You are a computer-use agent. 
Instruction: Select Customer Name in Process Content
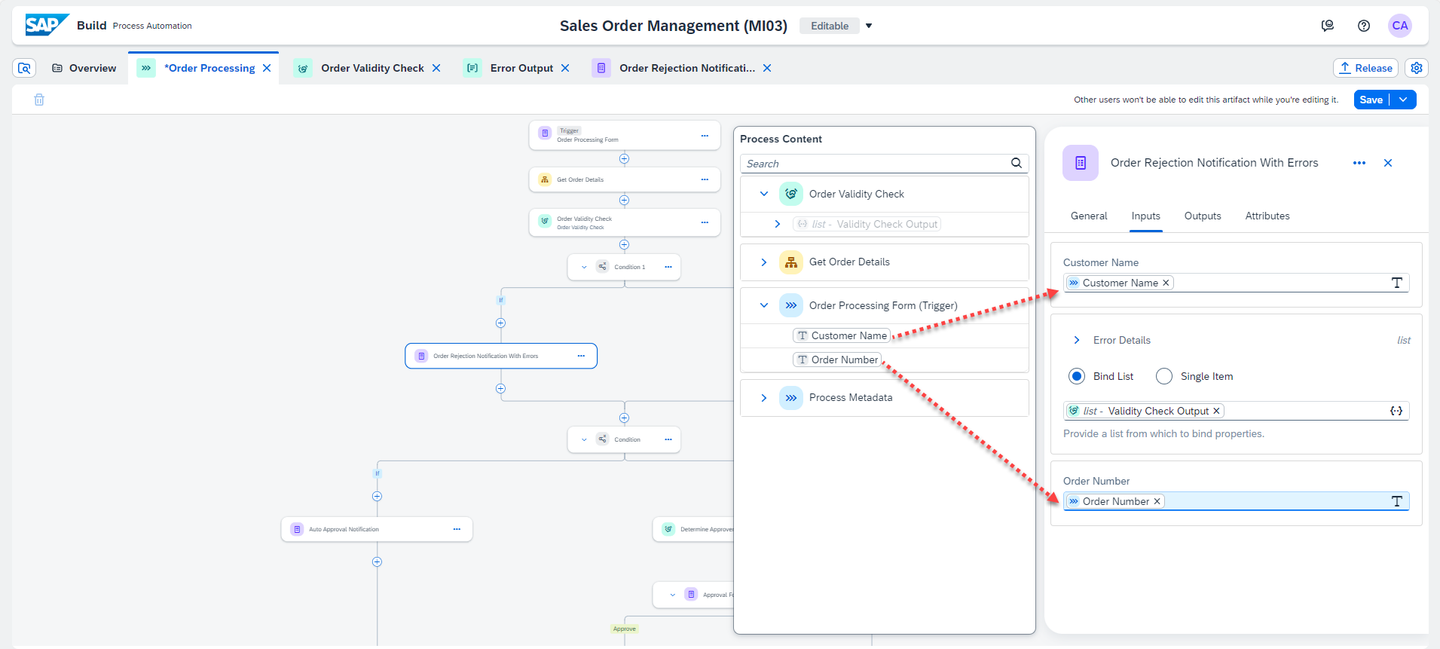tap(841, 336)
